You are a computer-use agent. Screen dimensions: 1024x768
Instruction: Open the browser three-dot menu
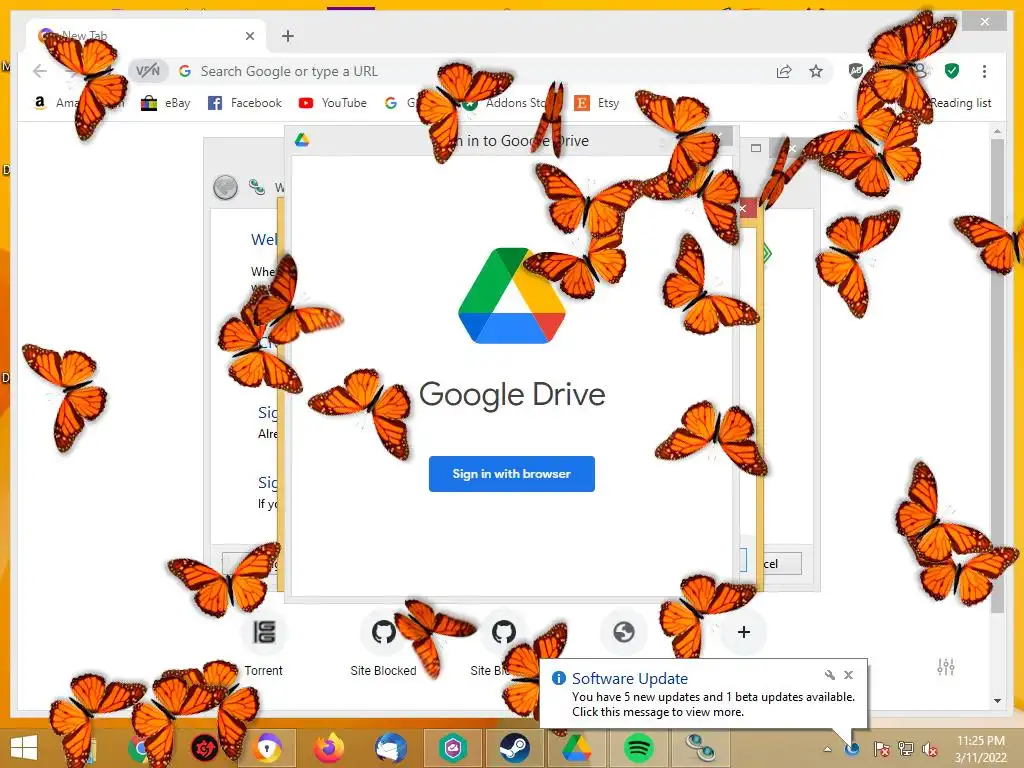[x=984, y=71]
